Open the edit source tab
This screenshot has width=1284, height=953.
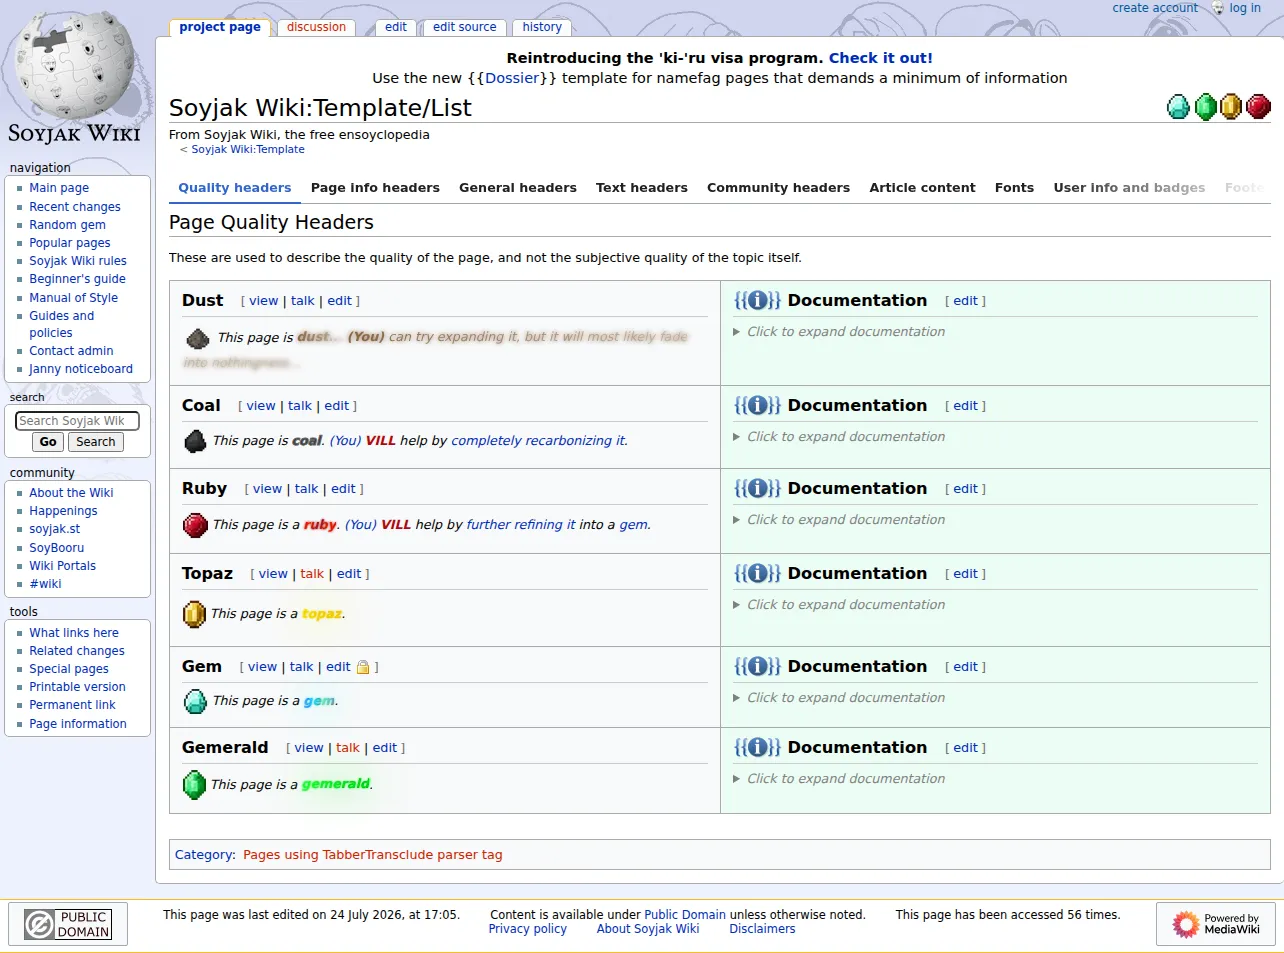click(x=464, y=28)
